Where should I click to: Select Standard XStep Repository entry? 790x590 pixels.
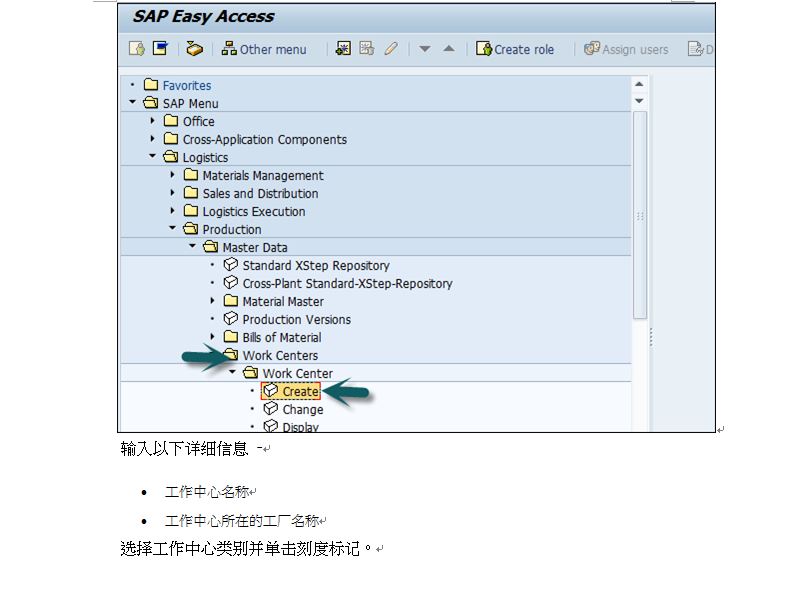point(316,266)
